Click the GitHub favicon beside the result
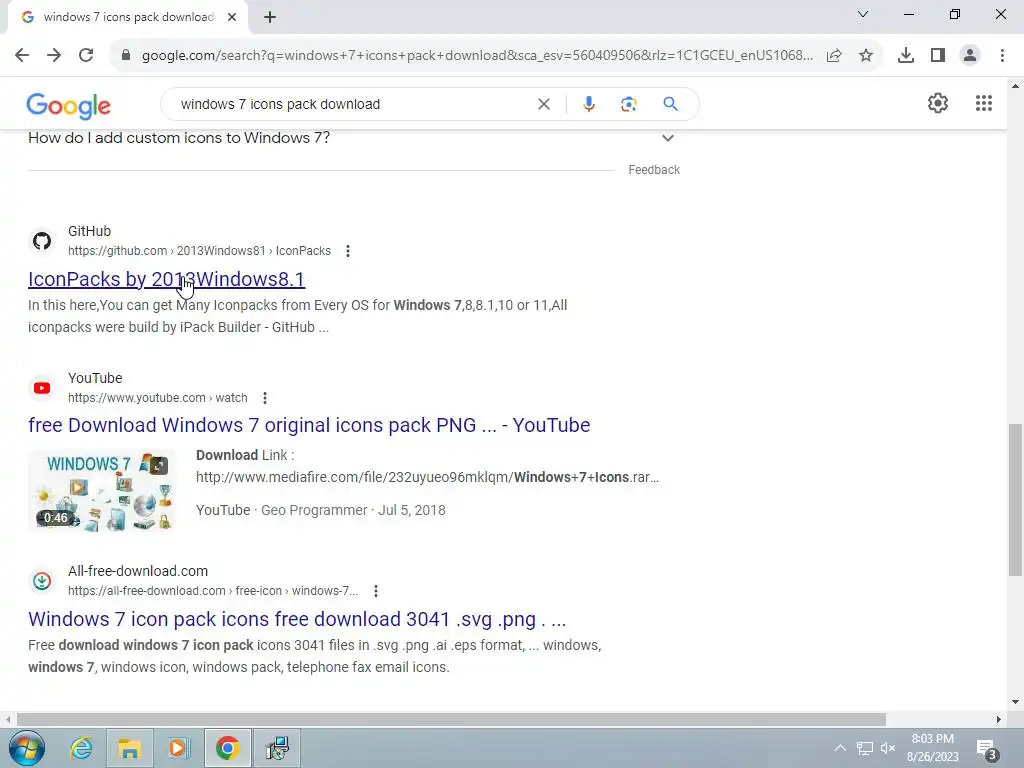This screenshot has height=768, width=1024. click(x=42, y=241)
